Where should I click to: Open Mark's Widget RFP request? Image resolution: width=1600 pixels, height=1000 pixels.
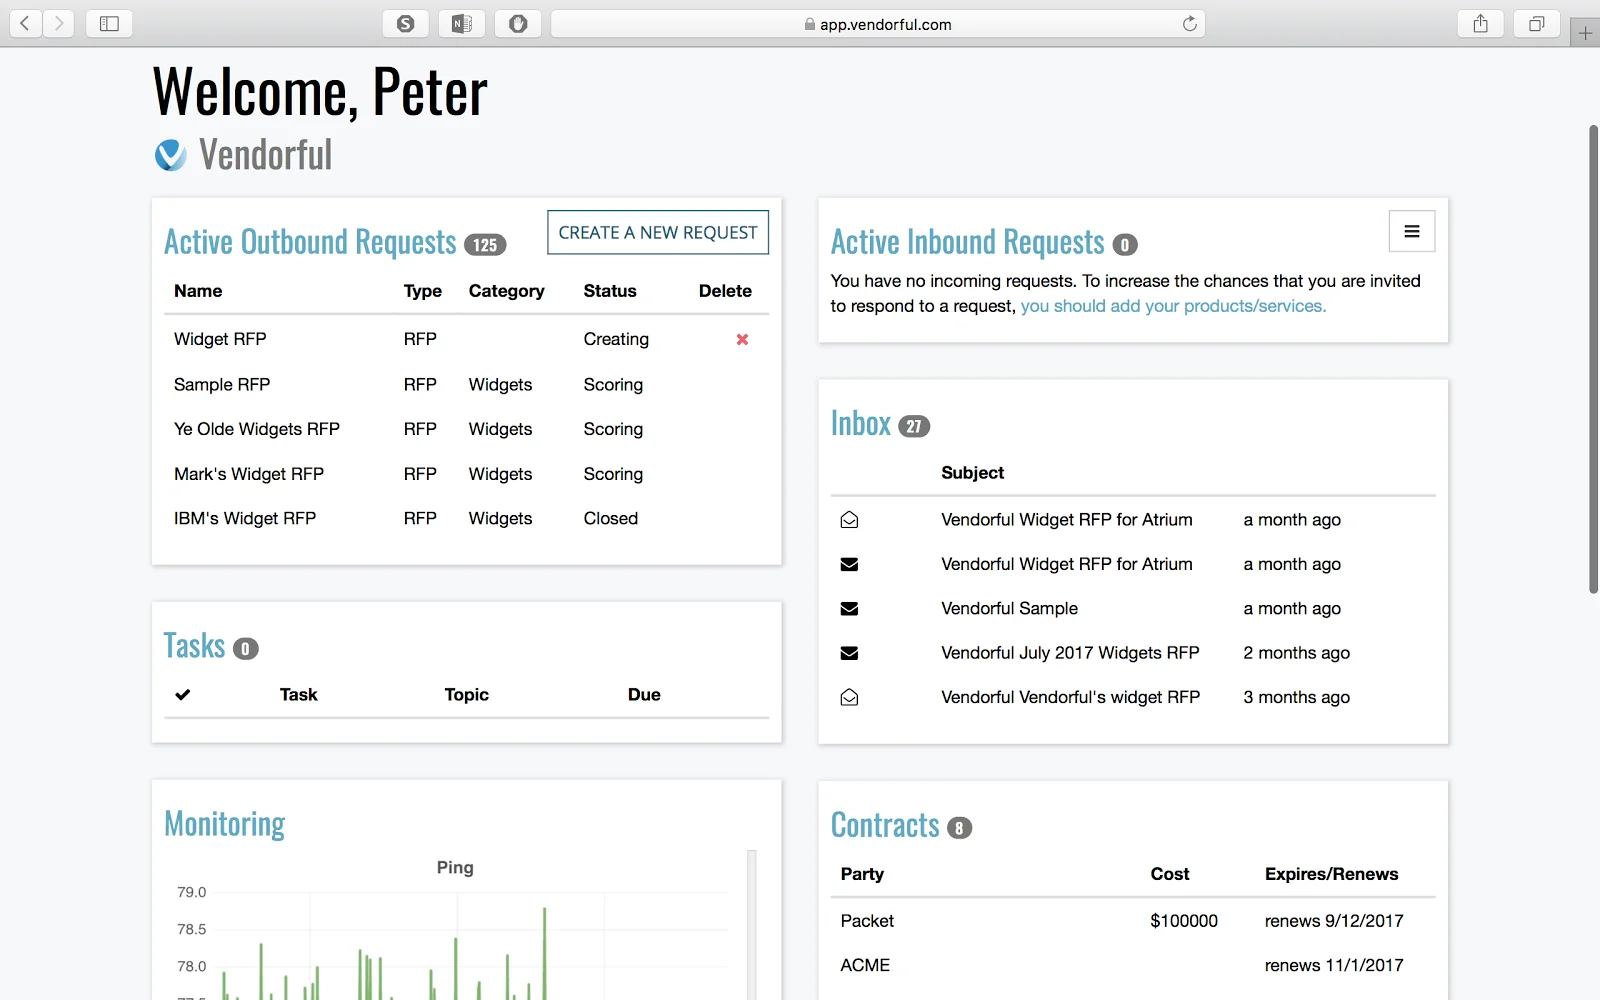click(249, 474)
